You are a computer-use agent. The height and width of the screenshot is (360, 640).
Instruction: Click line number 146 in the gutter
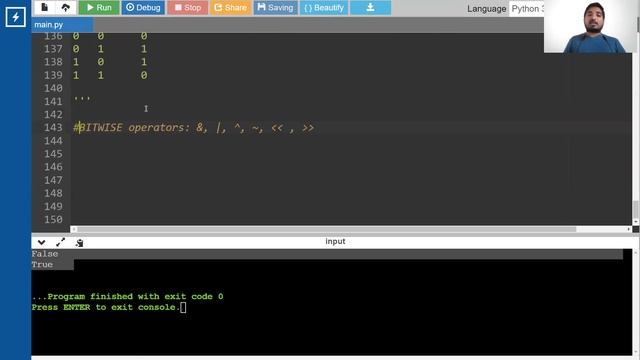[x=53, y=167]
